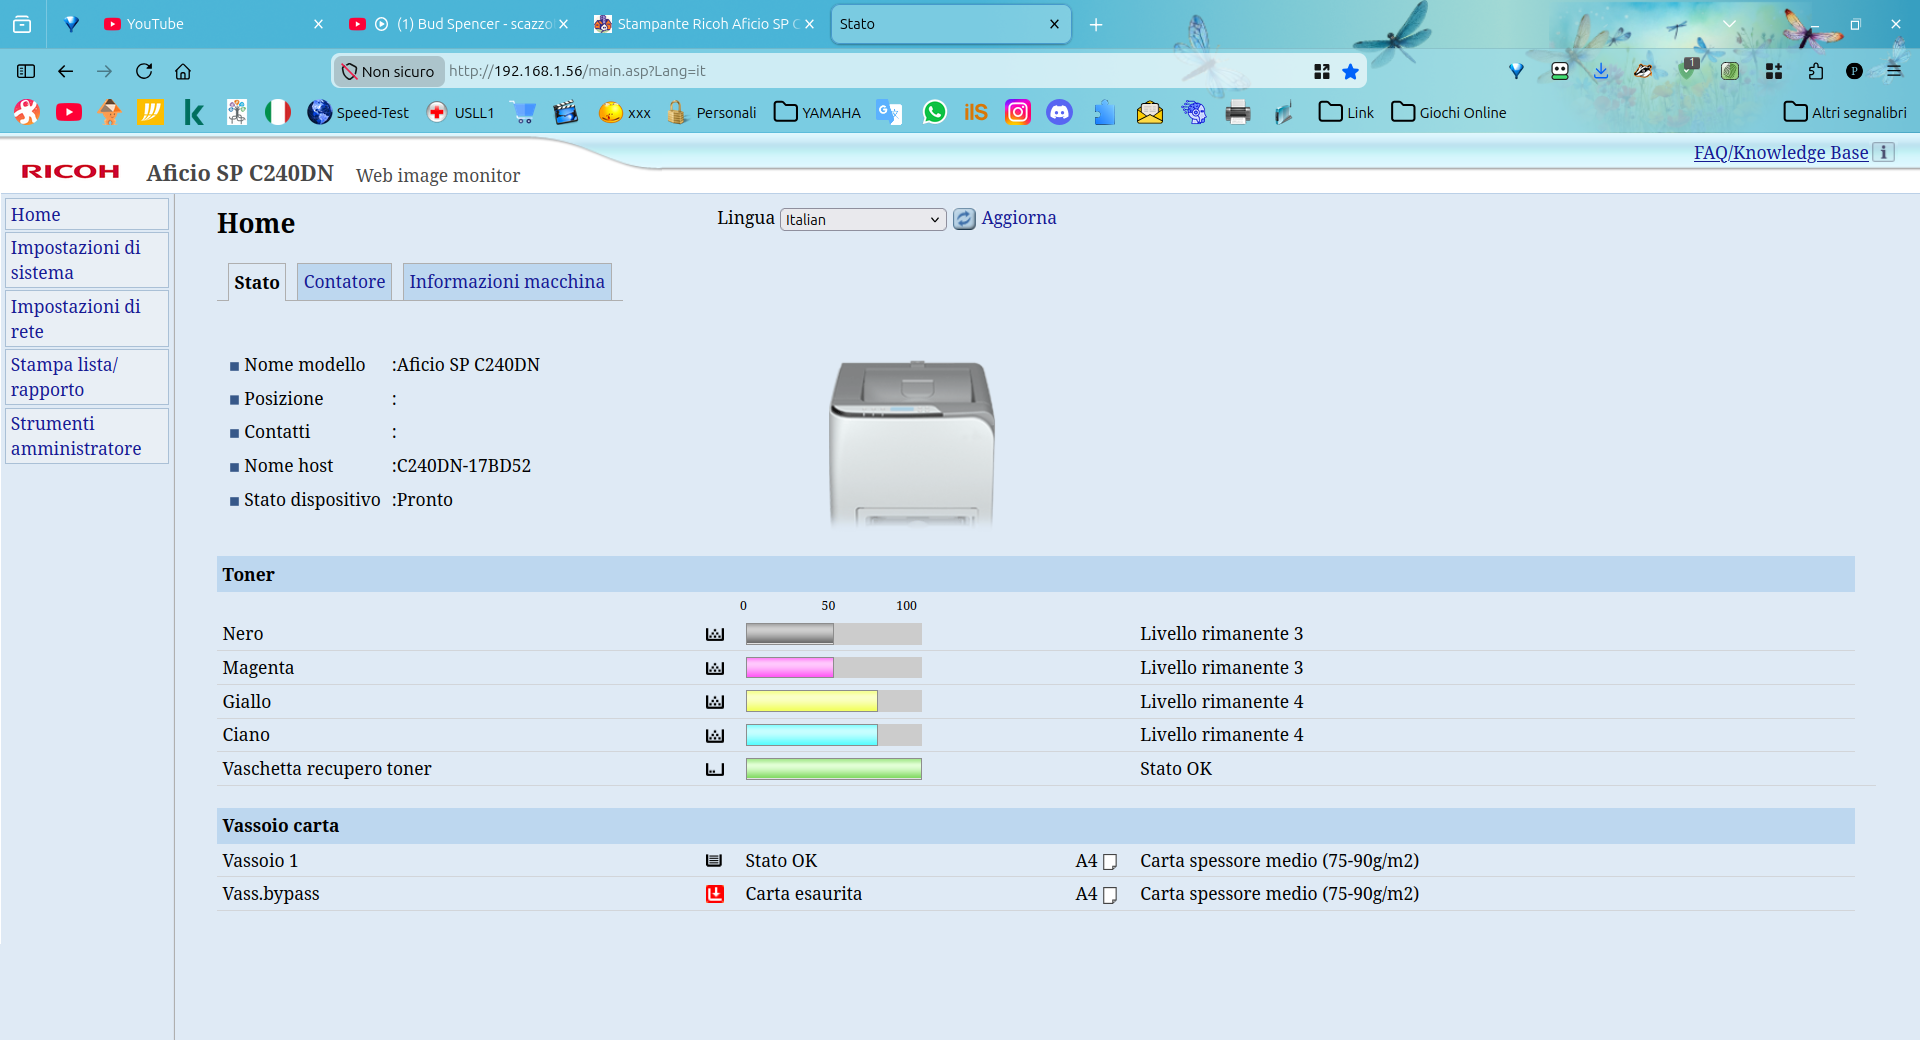
Task: Click the Magenta toner level bar
Action: [x=834, y=668]
